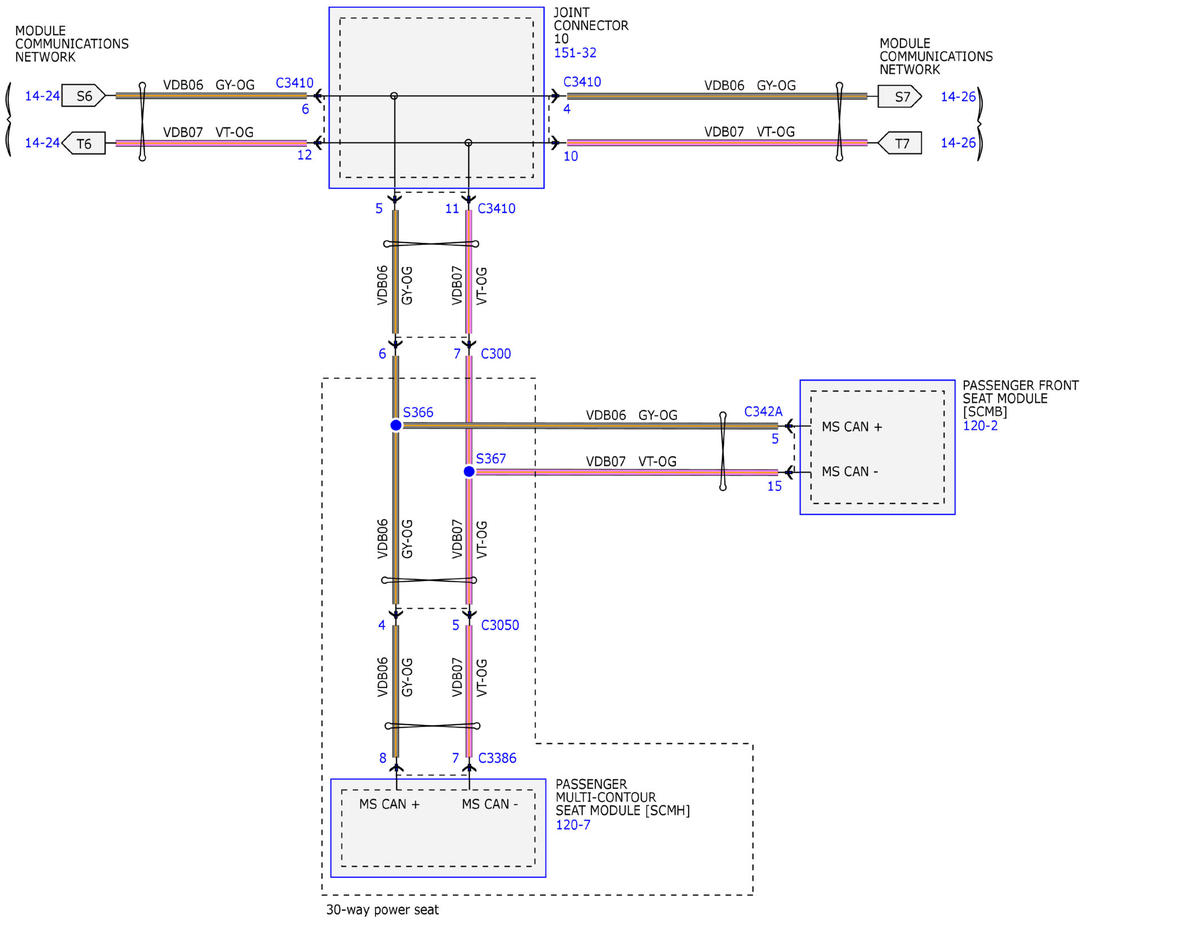Open the 14-26 reference beside the T7 tag
The width and height of the screenshot is (1200, 927).
(958, 144)
